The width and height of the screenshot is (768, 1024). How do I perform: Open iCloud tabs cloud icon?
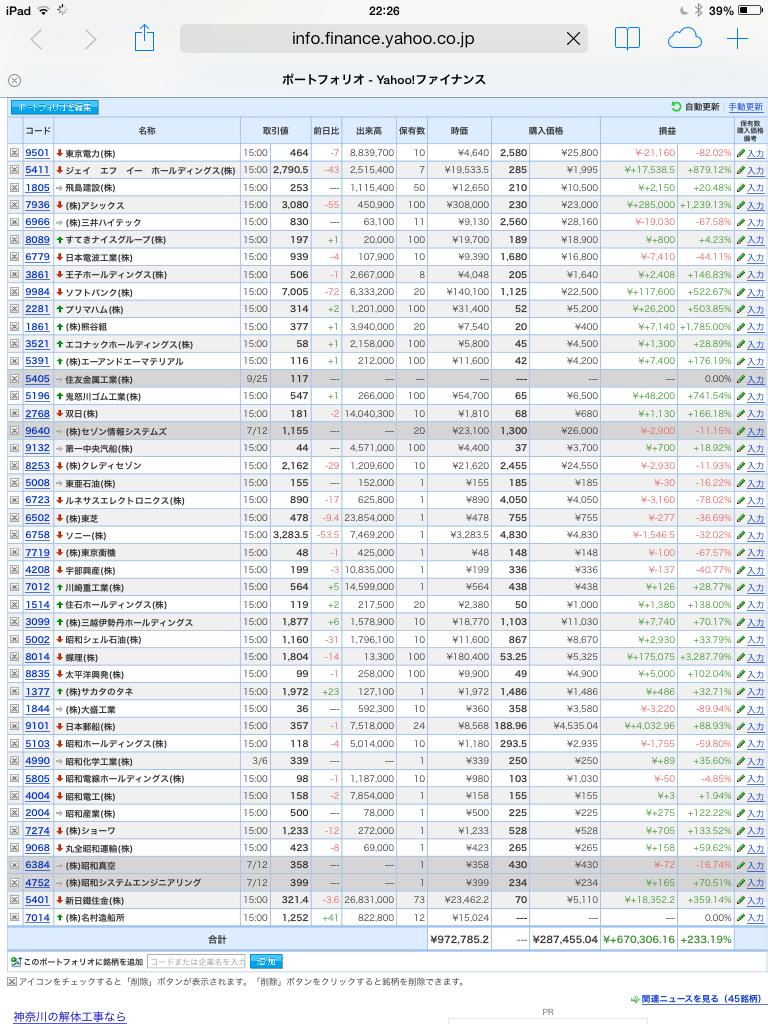point(684,39)
